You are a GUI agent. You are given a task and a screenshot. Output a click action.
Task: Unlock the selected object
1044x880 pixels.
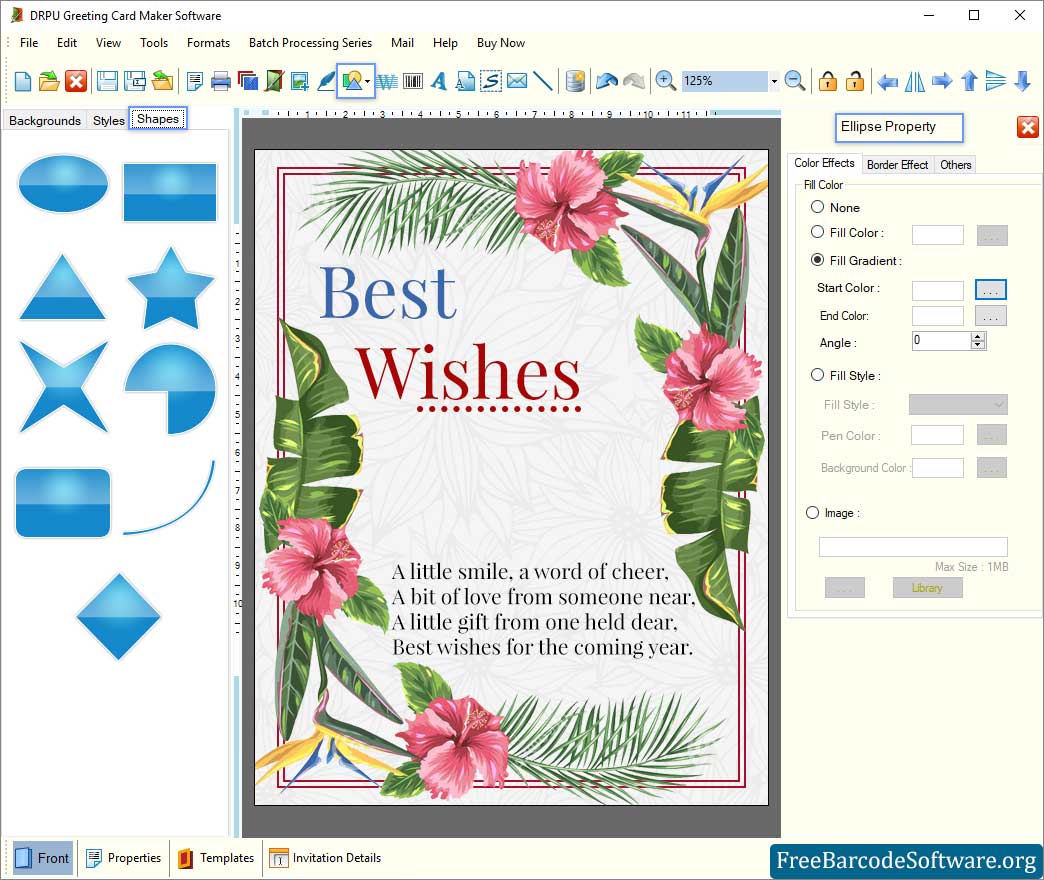pos(854,81)
